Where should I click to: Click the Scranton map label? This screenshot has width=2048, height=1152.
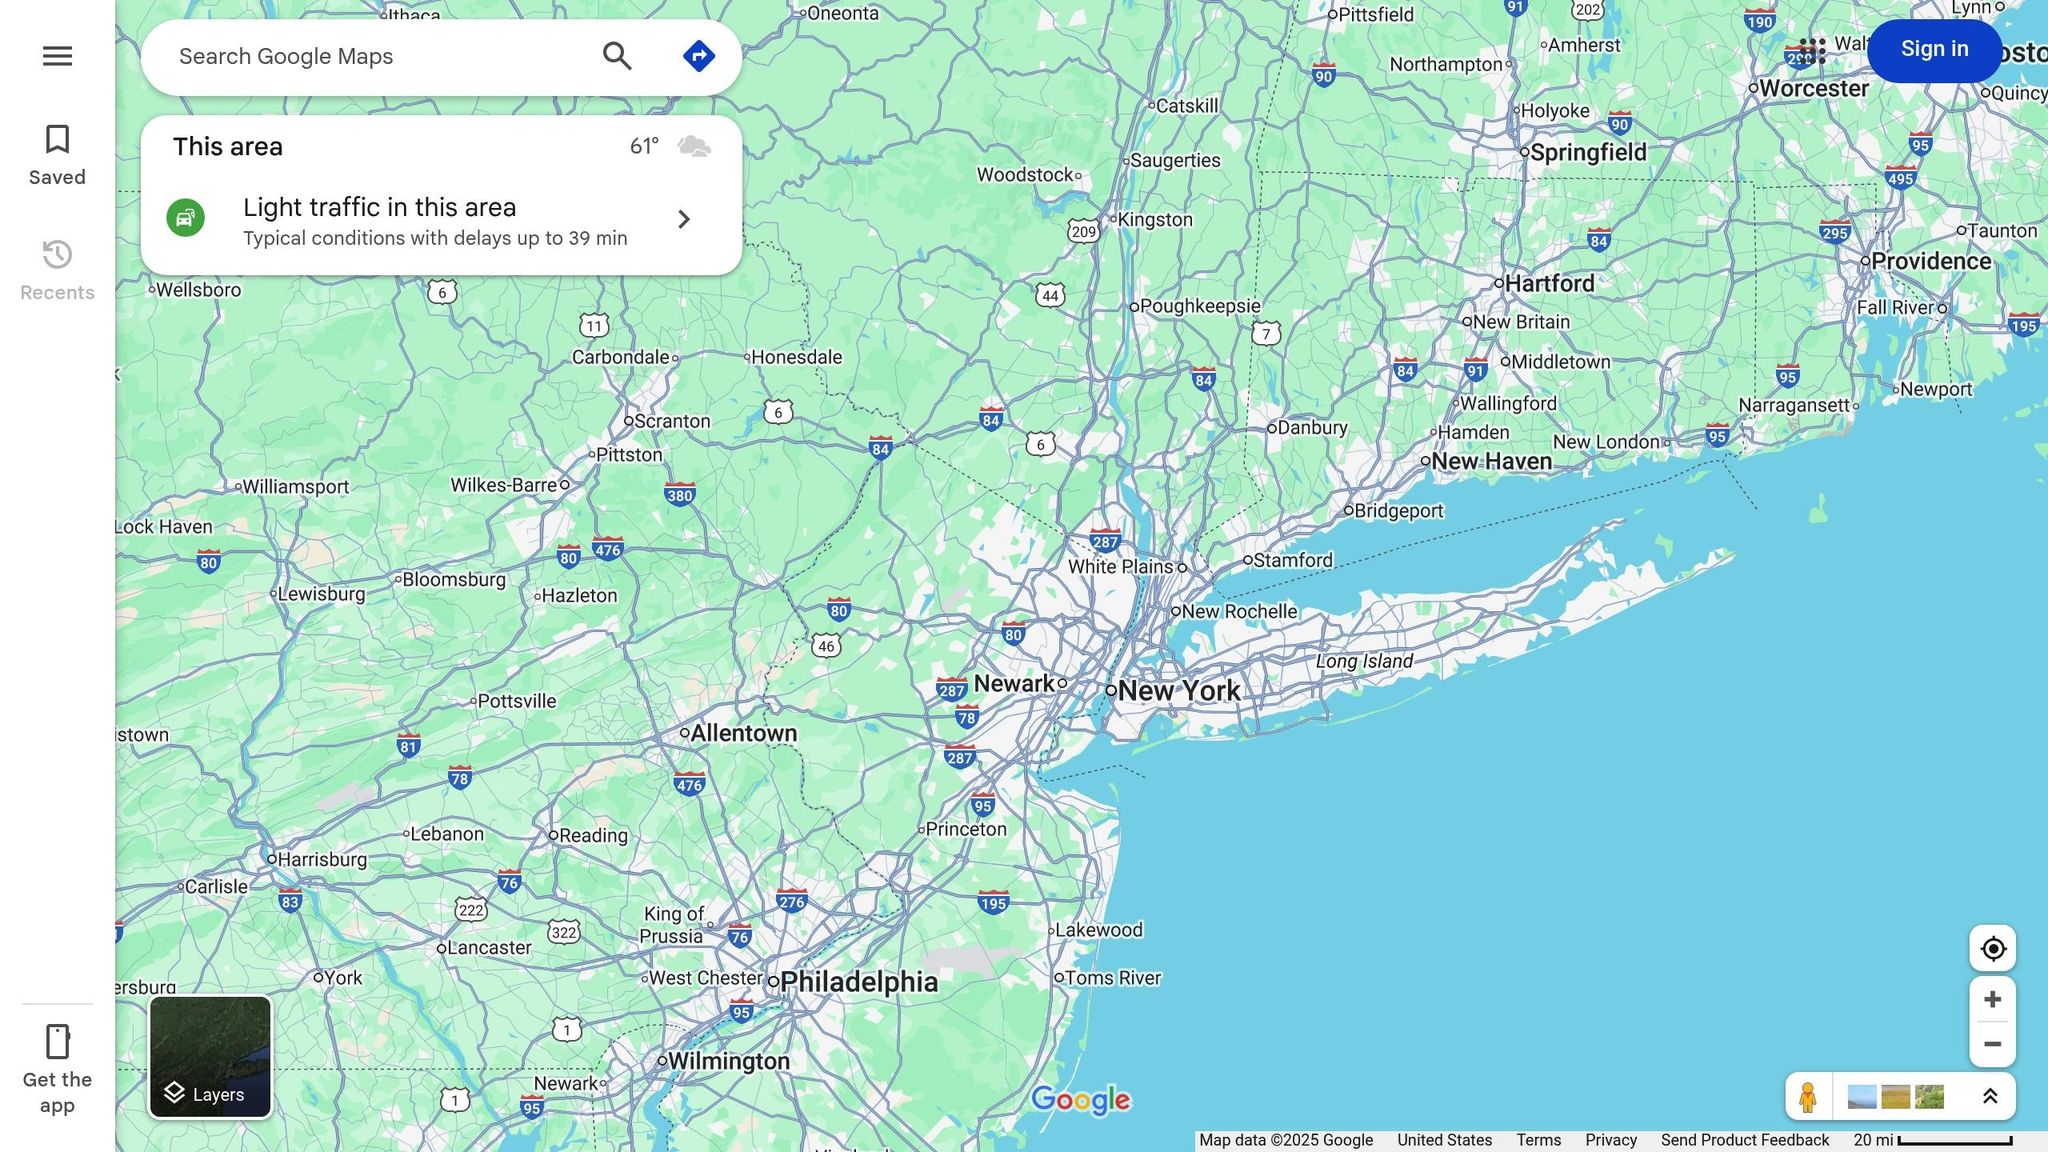click(x=672, y=421)
